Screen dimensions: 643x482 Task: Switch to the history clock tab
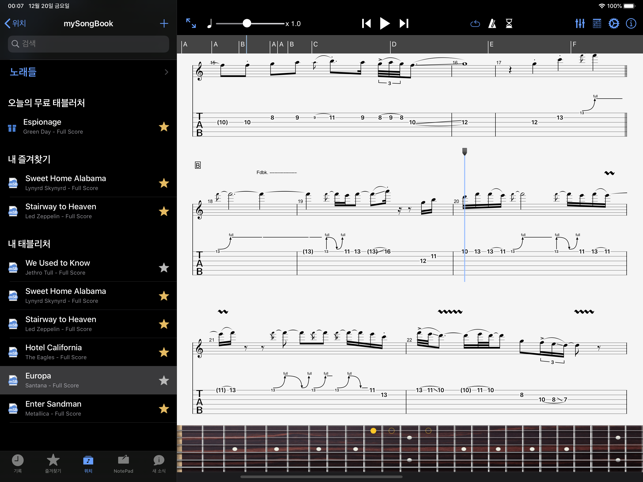[x=18, y=464]
